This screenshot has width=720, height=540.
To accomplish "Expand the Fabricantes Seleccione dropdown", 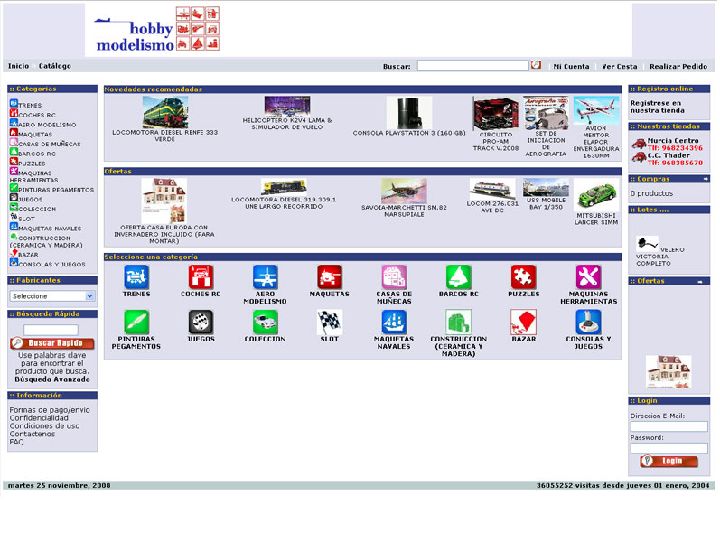I will coord(52,296).
